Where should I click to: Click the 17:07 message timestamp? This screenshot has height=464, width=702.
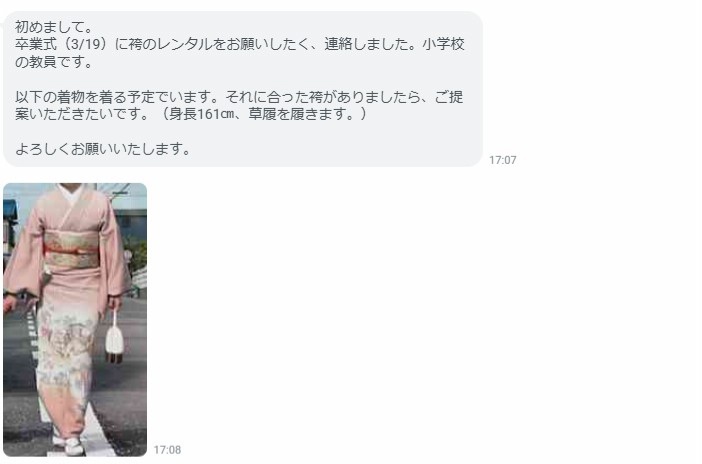click(502, 160)
